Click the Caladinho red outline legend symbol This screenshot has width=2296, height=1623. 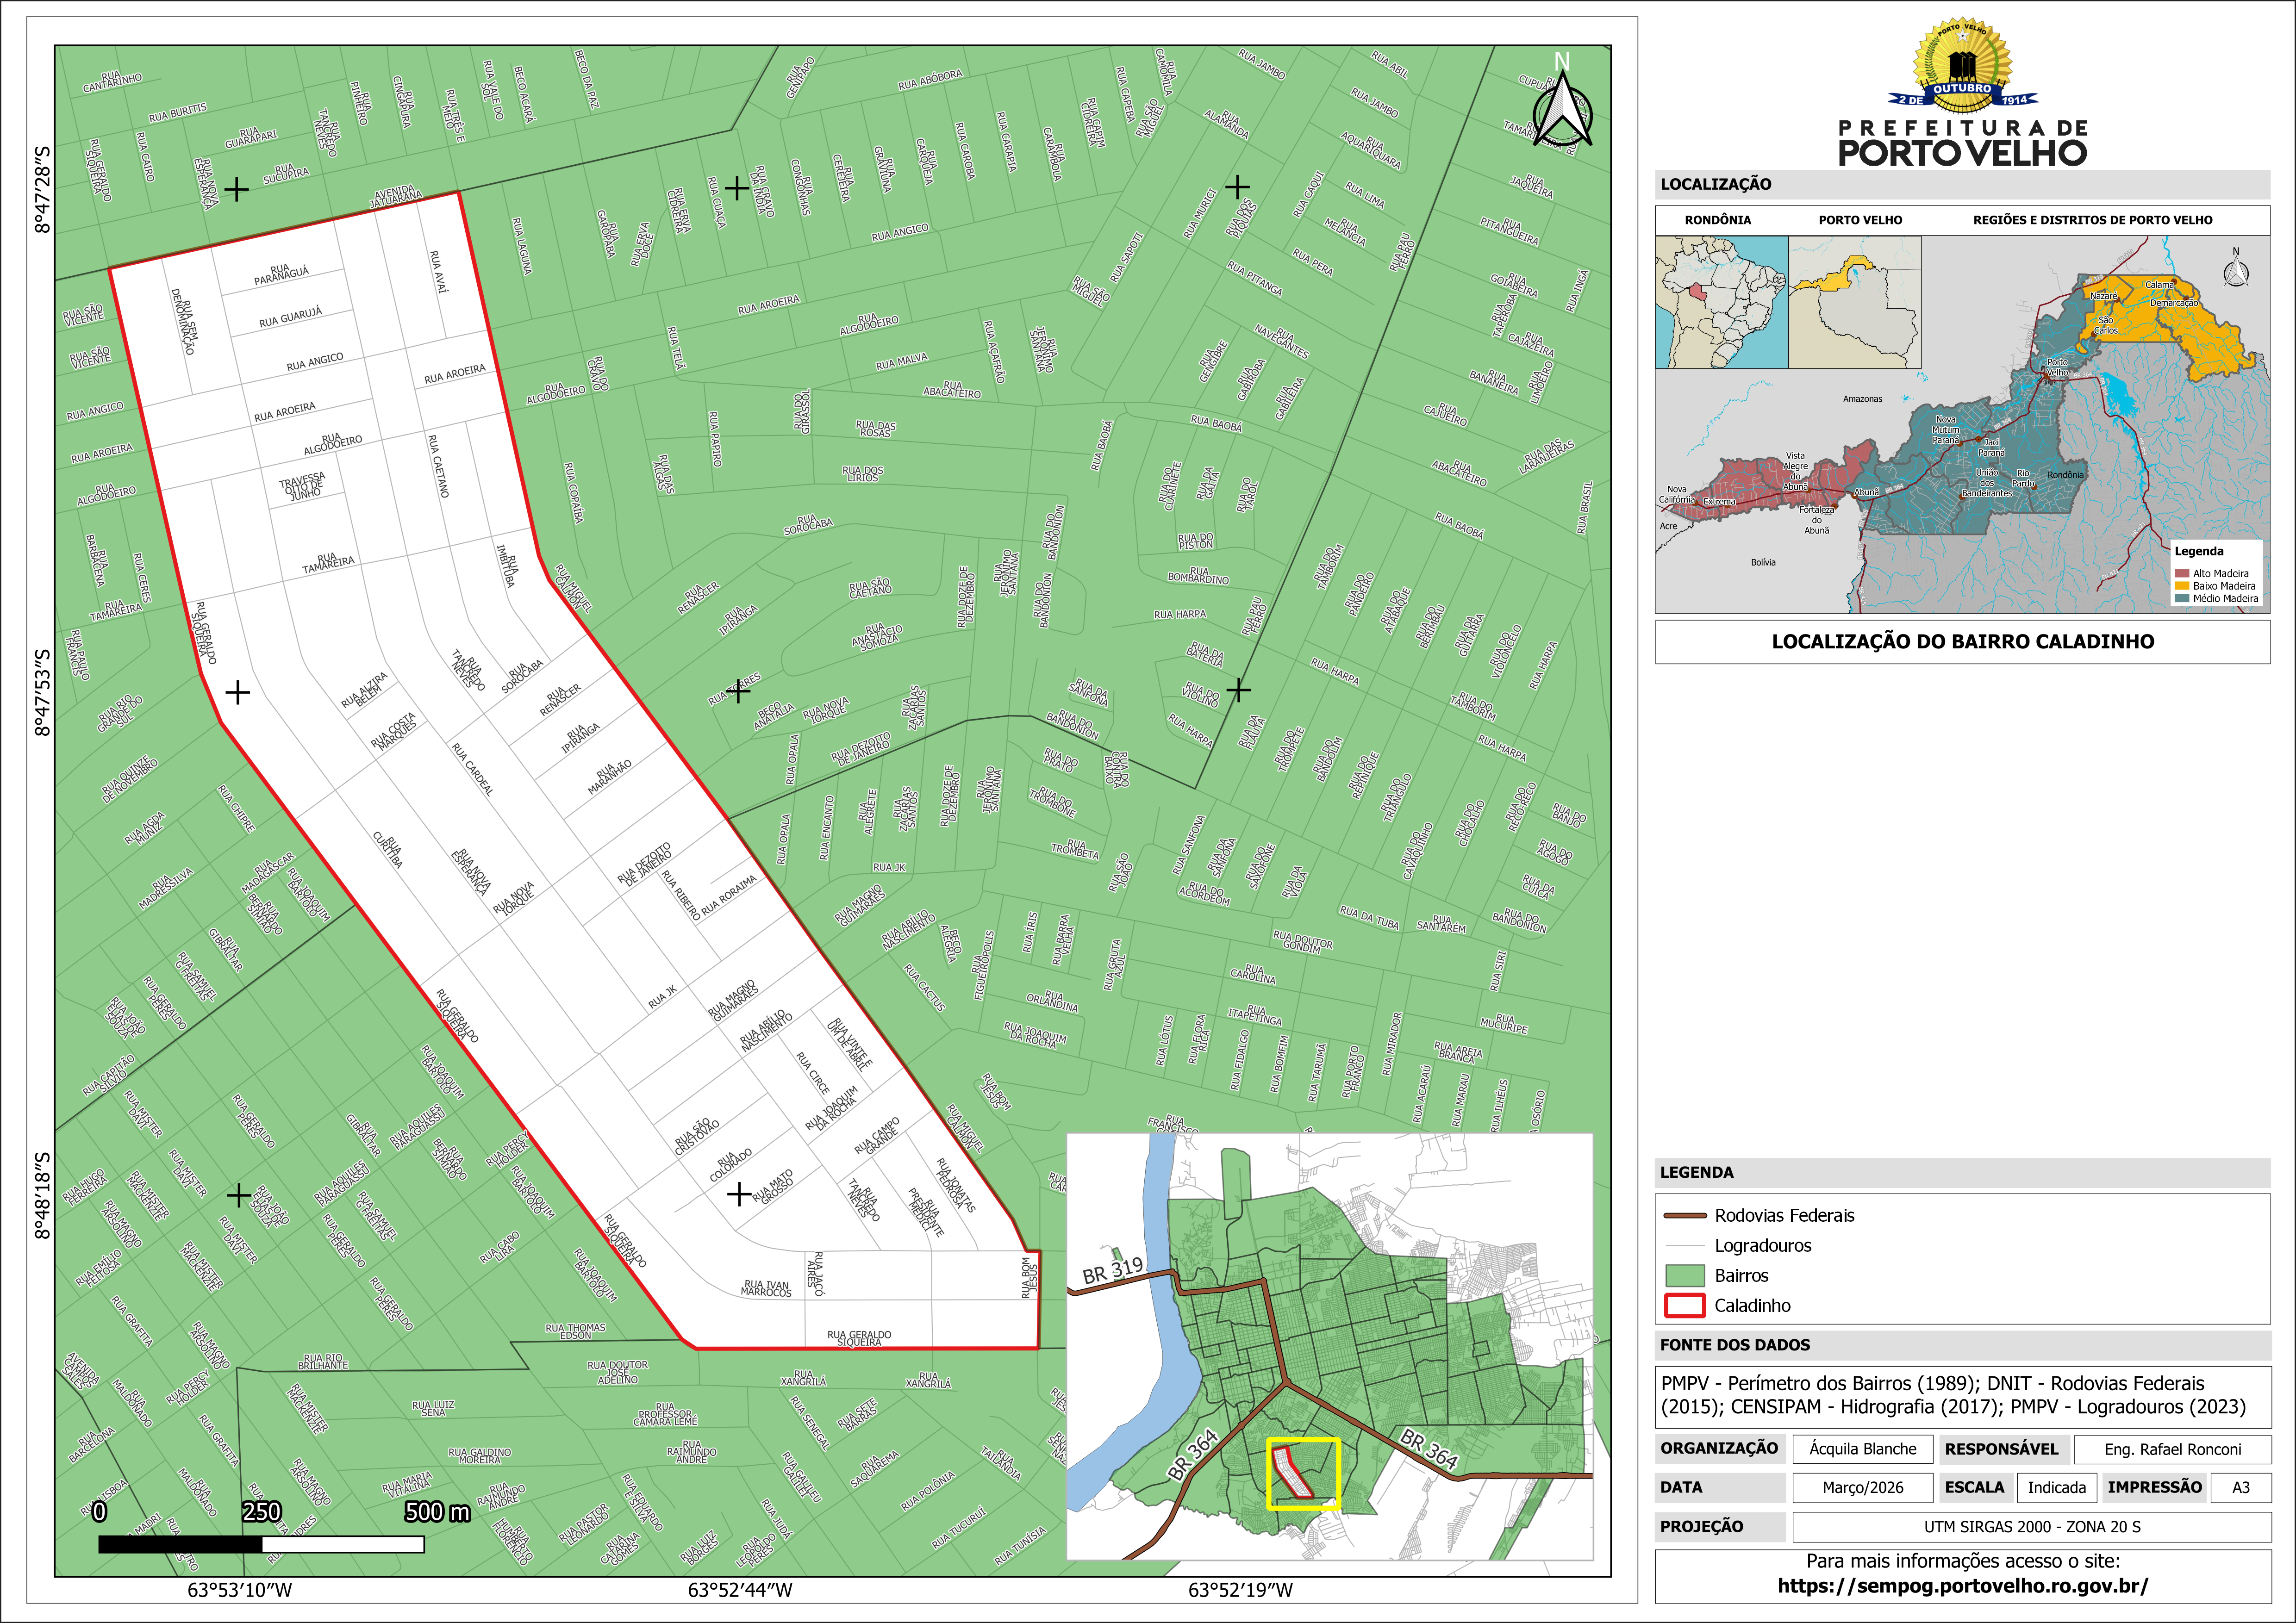1684,1306
